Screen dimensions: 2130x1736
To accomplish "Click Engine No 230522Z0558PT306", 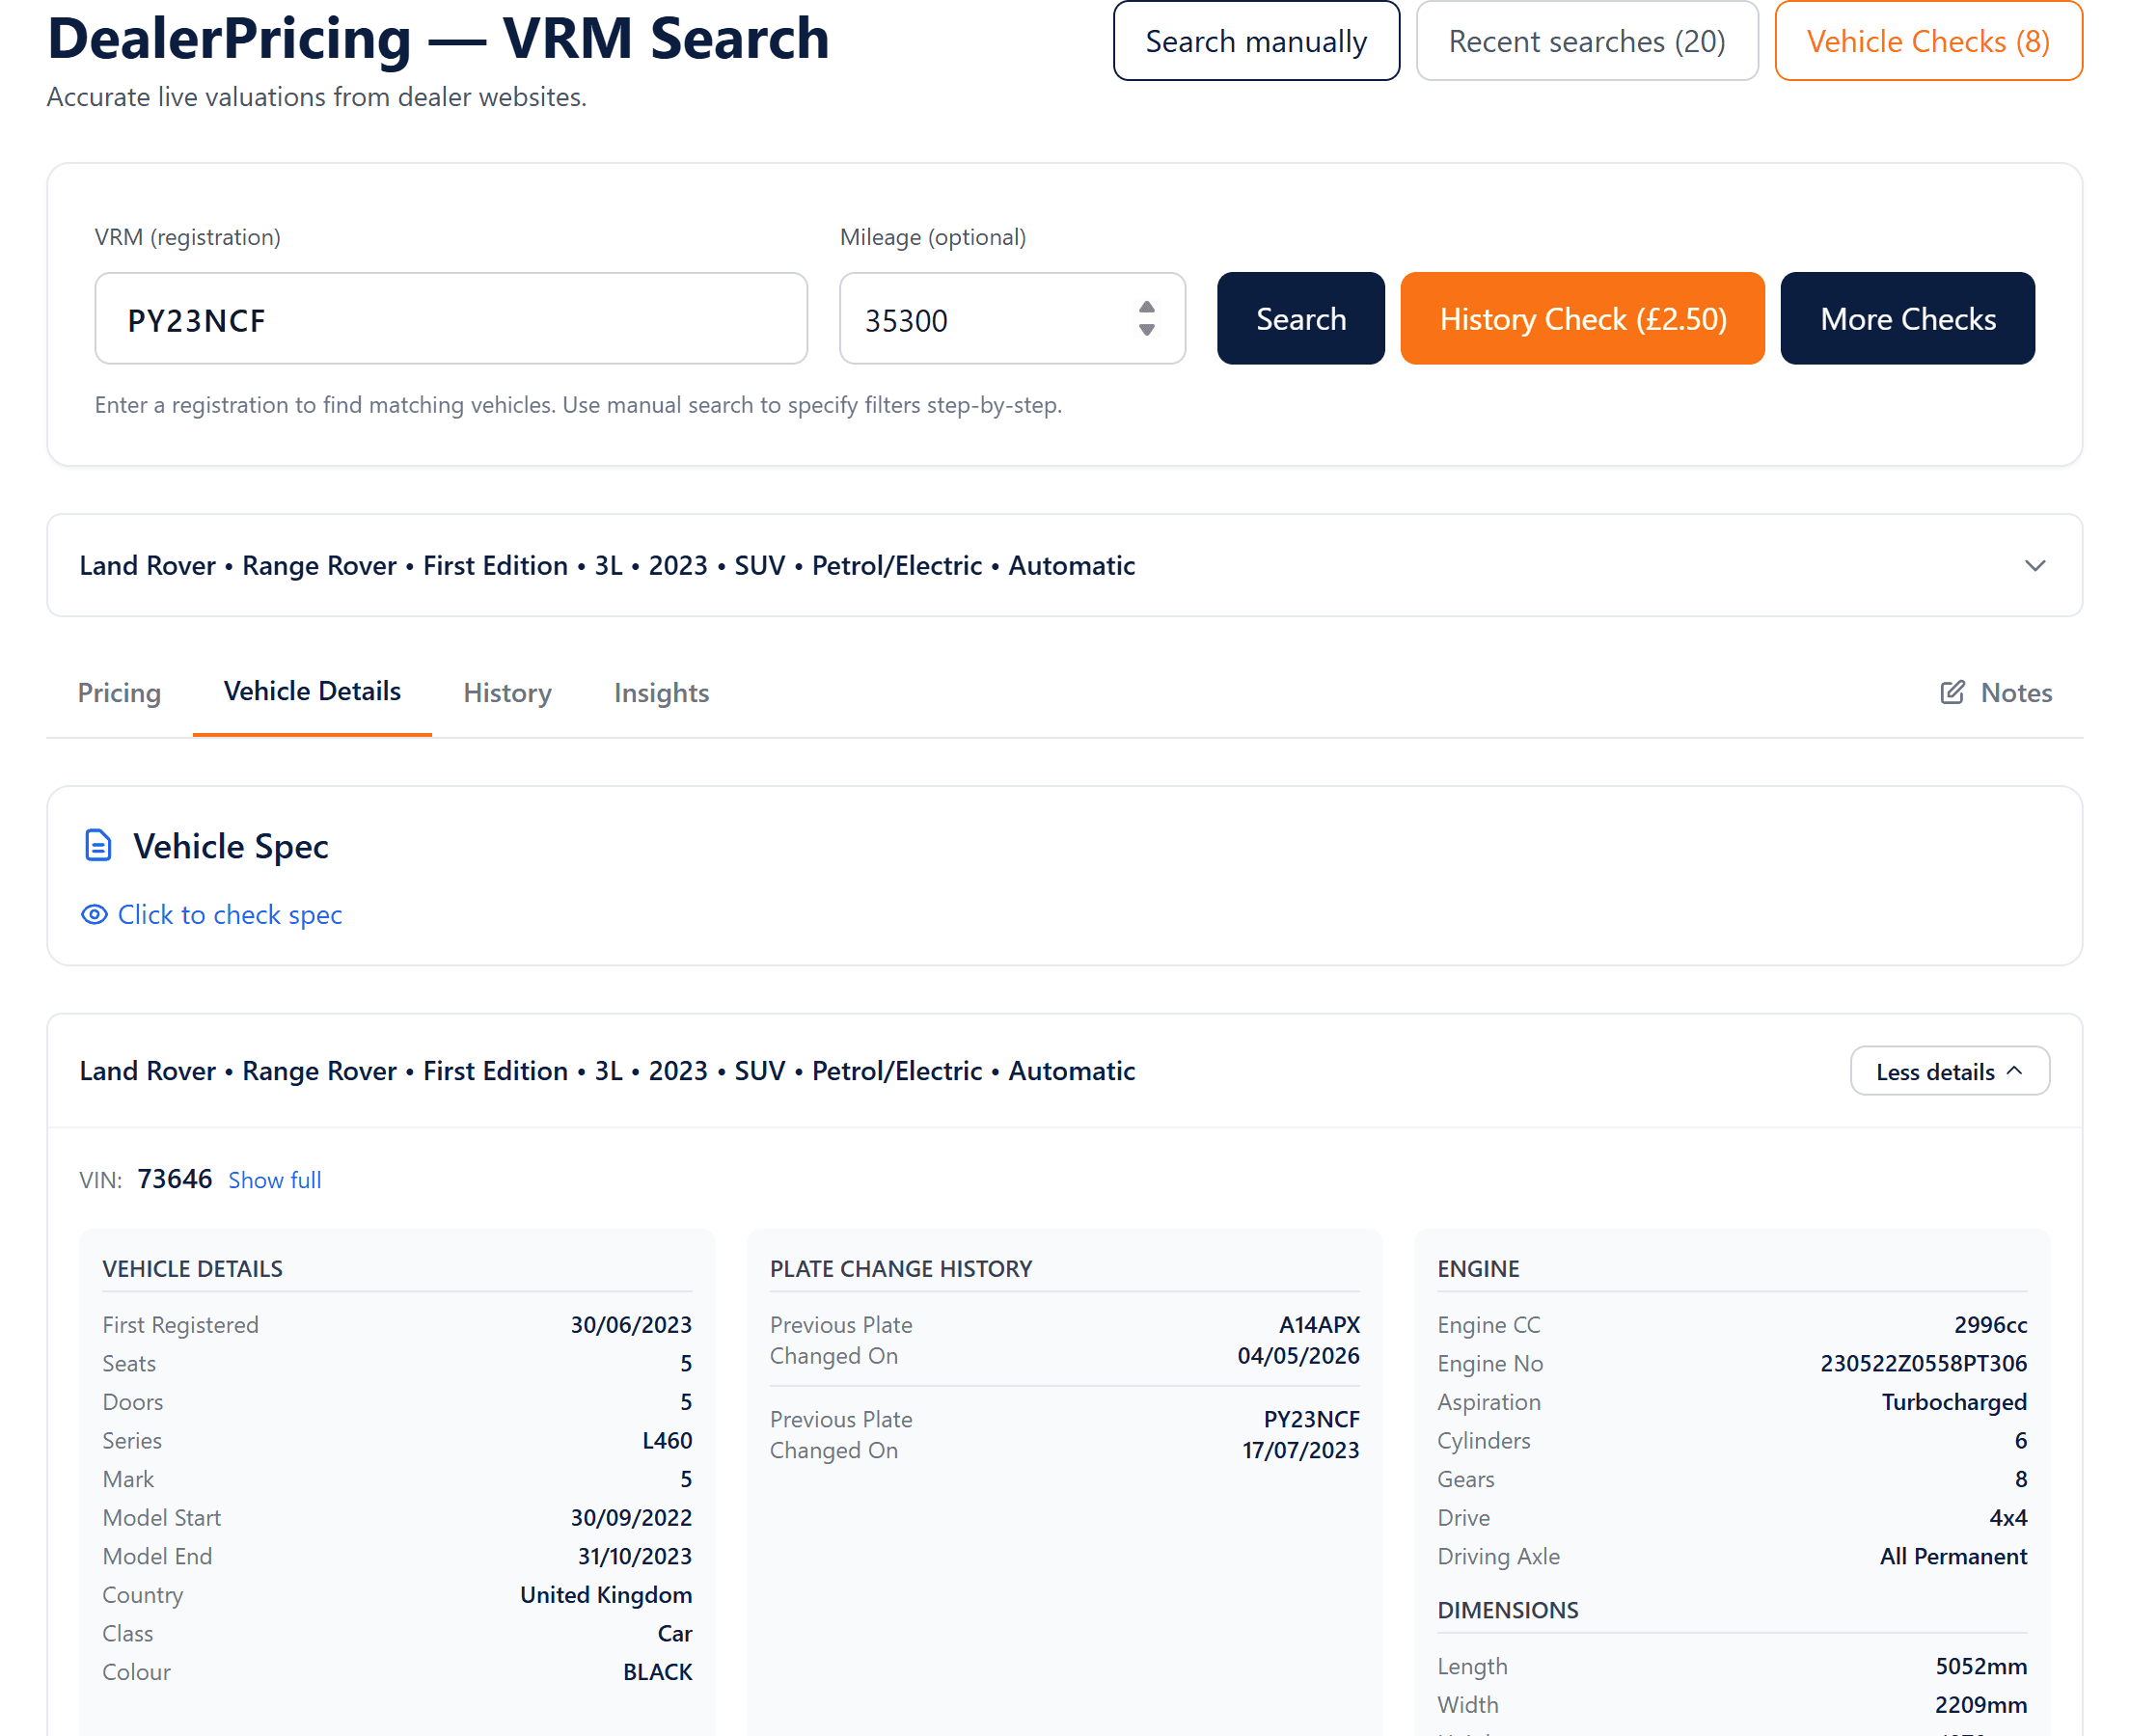I will click(1923, 1364).
